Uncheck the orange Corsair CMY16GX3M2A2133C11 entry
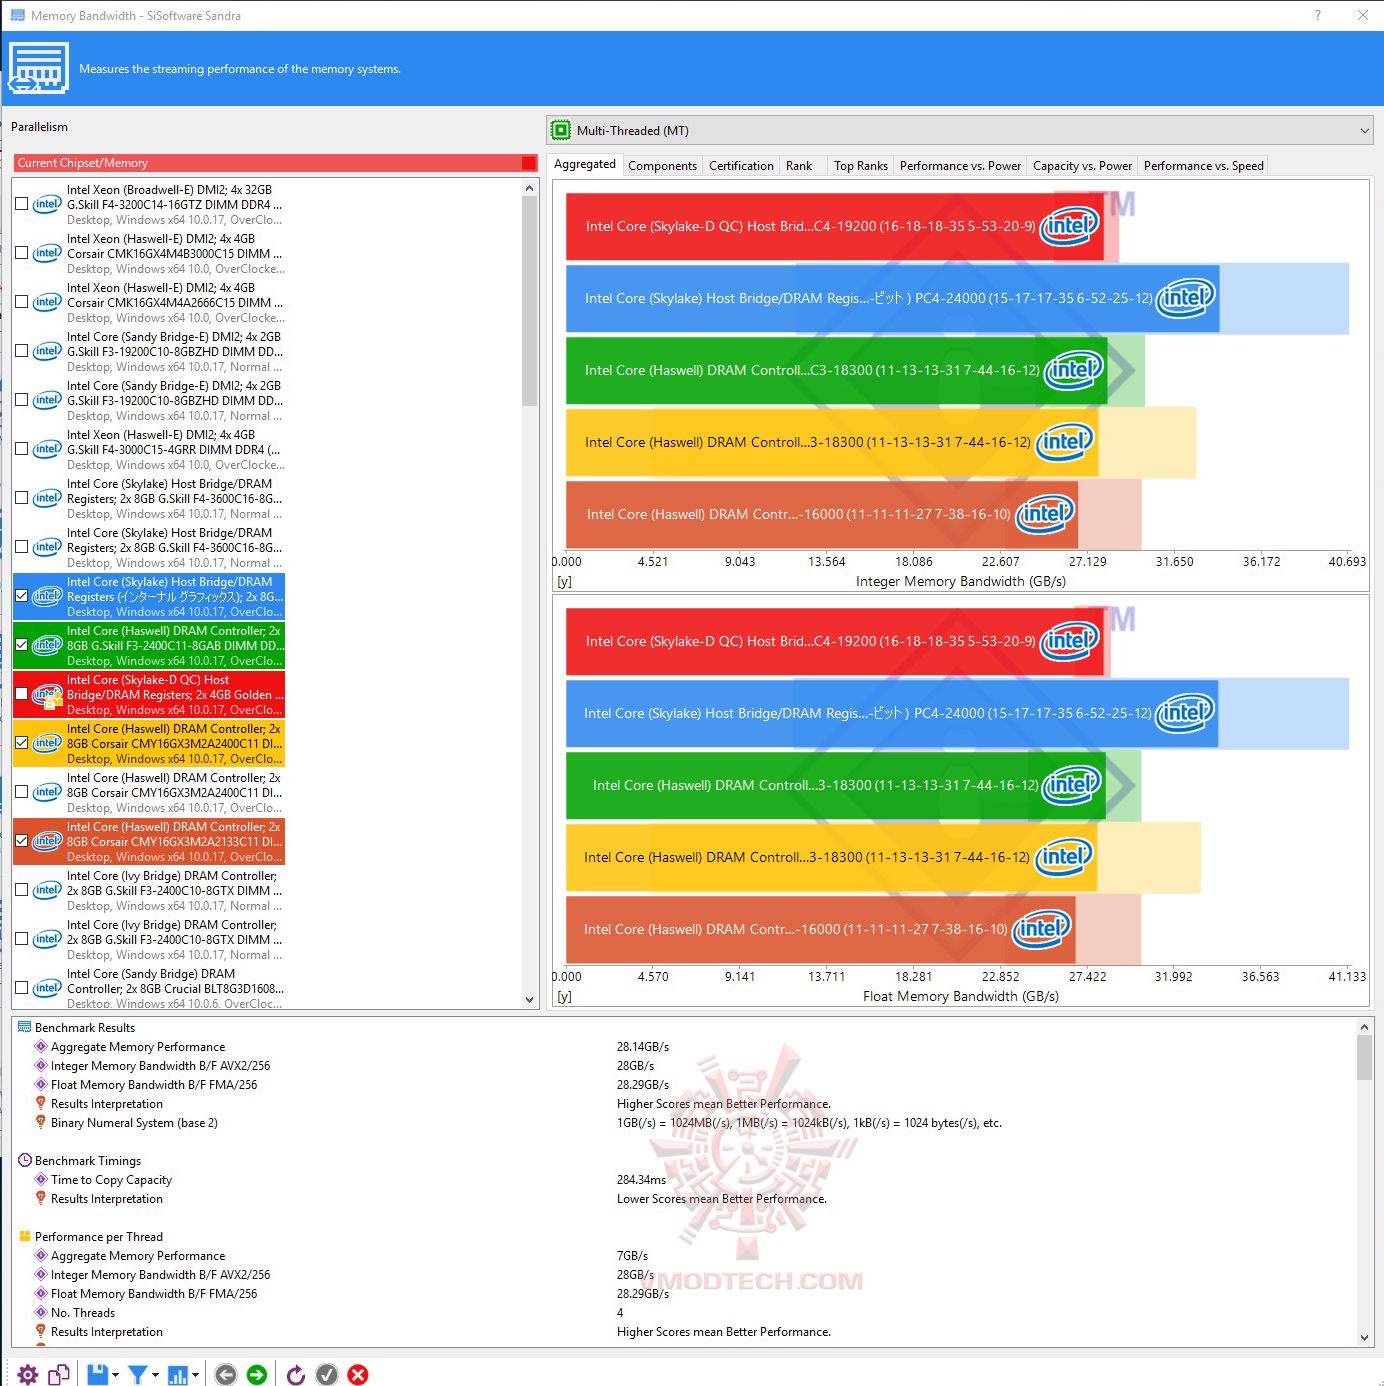The height and width of the screenshot is (1386, 1384). [x=21, y=841]
